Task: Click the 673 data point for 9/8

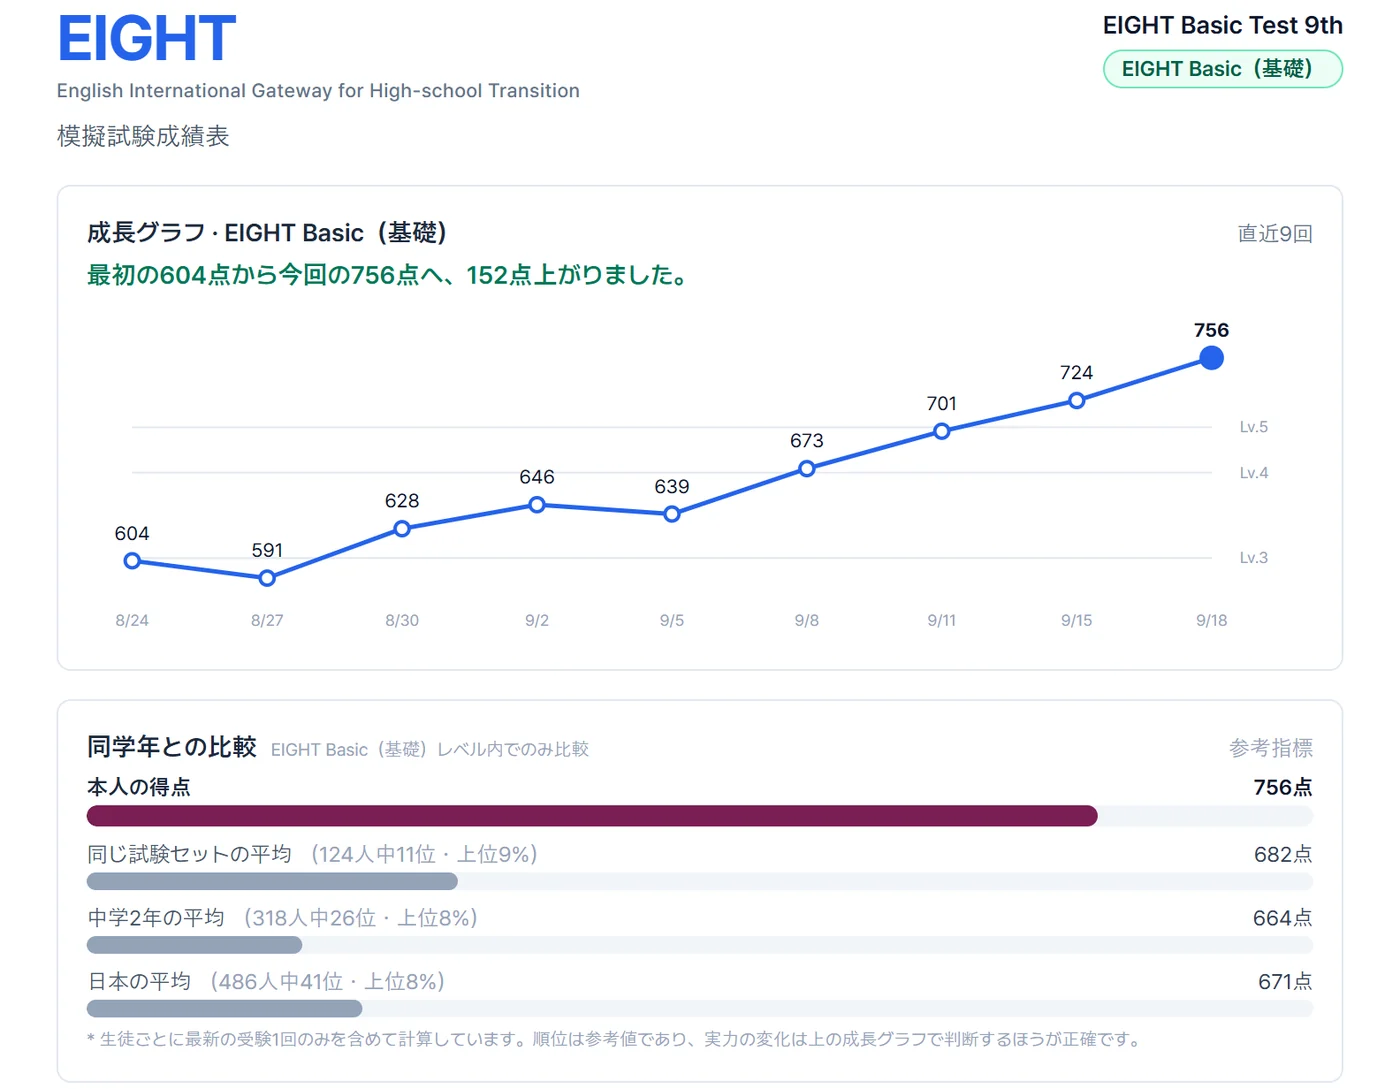Action: tap(807, 468)
